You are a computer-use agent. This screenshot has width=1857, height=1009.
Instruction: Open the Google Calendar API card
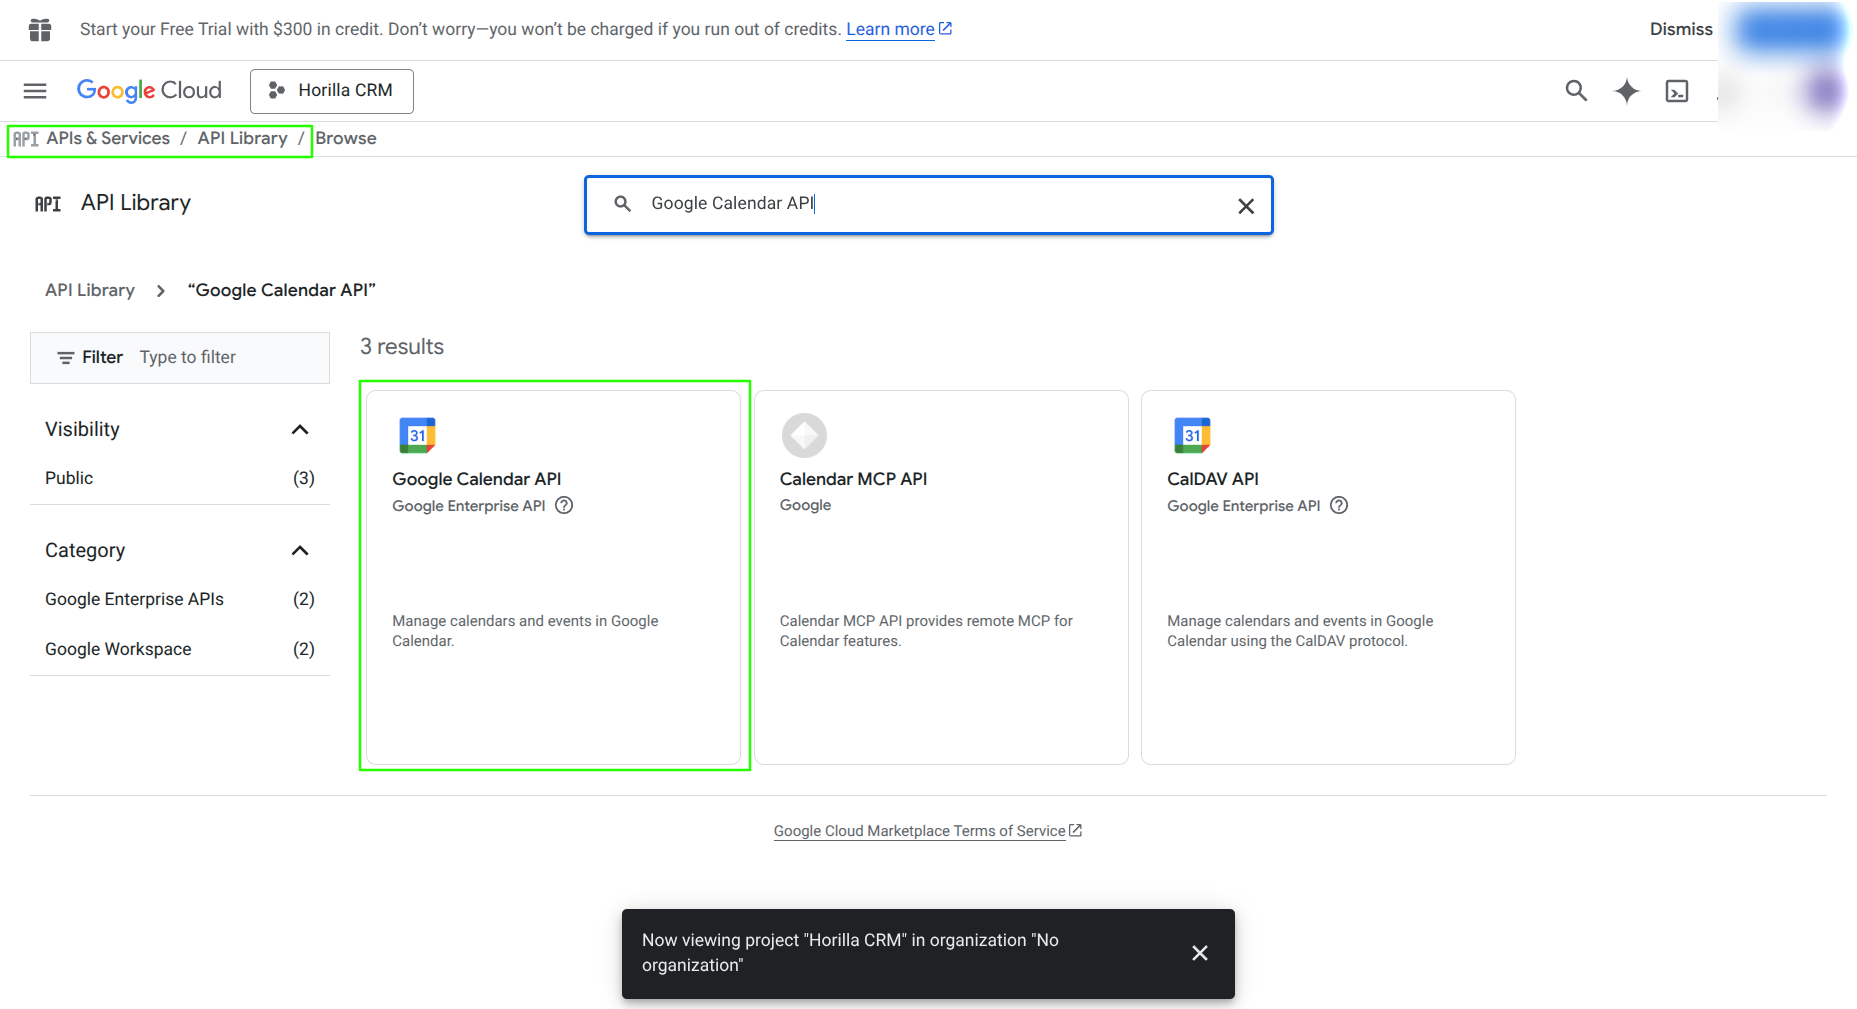554,577
